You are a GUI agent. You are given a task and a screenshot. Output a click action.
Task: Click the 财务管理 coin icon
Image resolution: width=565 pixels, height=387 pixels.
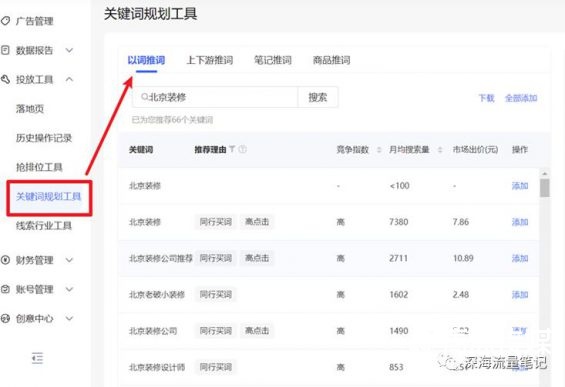[5, 260]
